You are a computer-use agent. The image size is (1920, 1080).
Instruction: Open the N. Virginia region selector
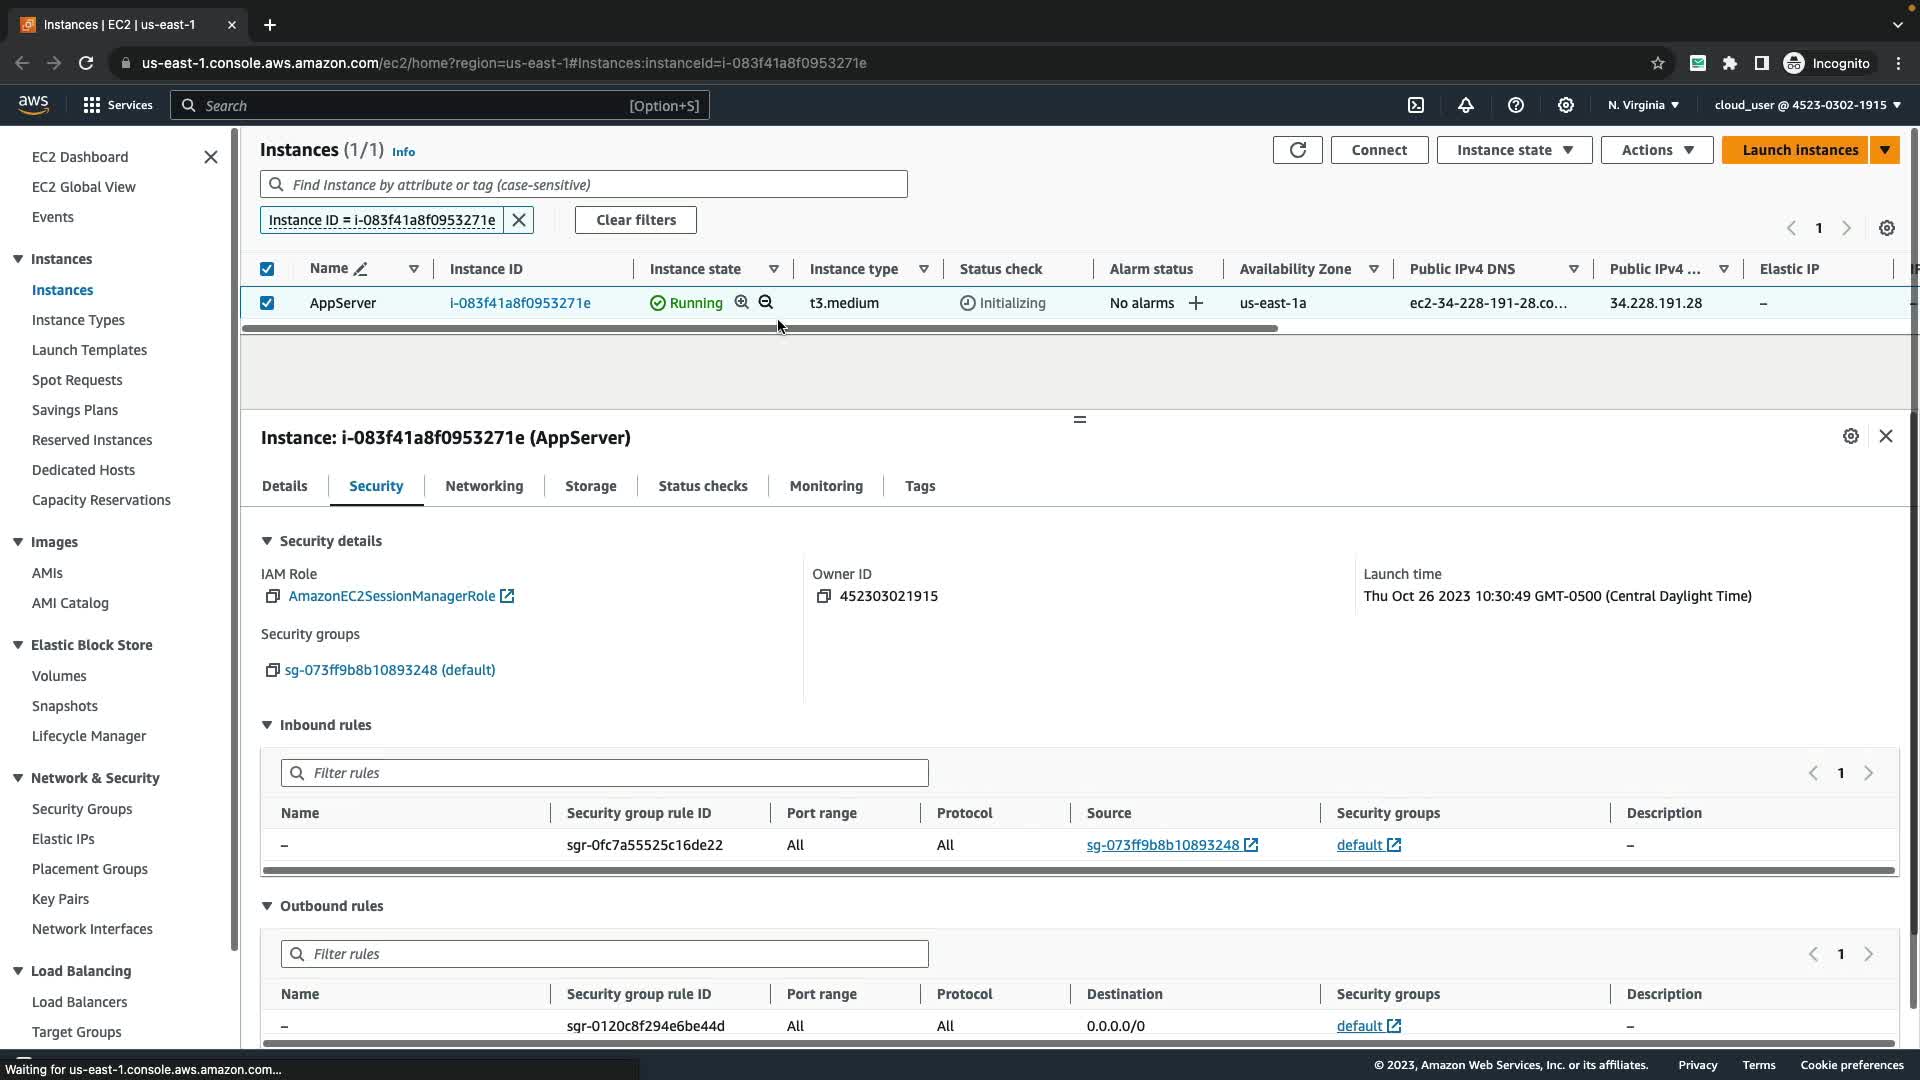[1643, 105]
